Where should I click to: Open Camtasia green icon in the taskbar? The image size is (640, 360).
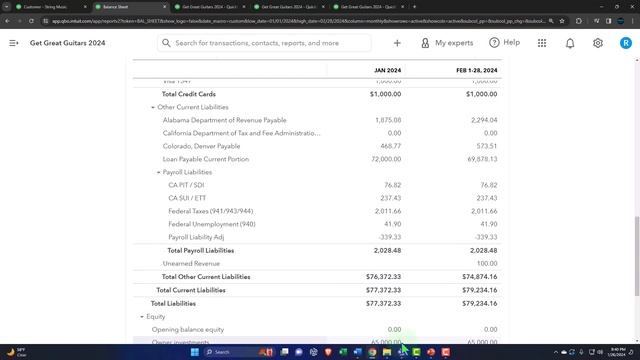pos(416,352)
